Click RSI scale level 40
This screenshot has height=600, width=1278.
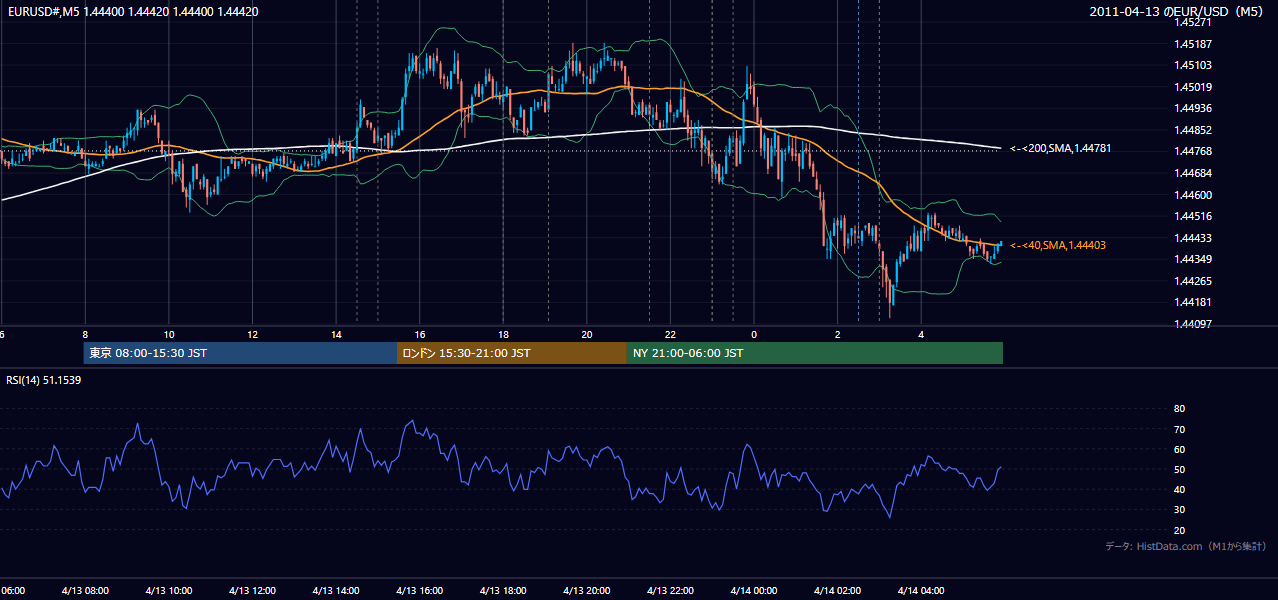coord(1180,489)
